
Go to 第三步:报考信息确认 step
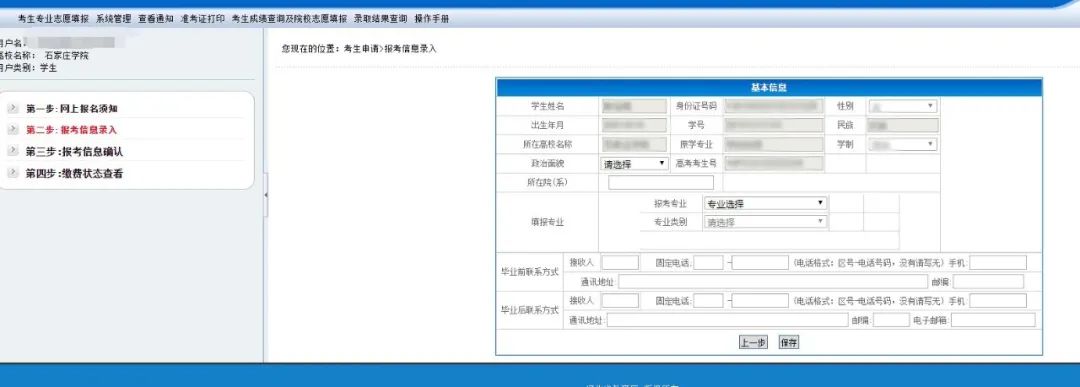click(74, 151)
